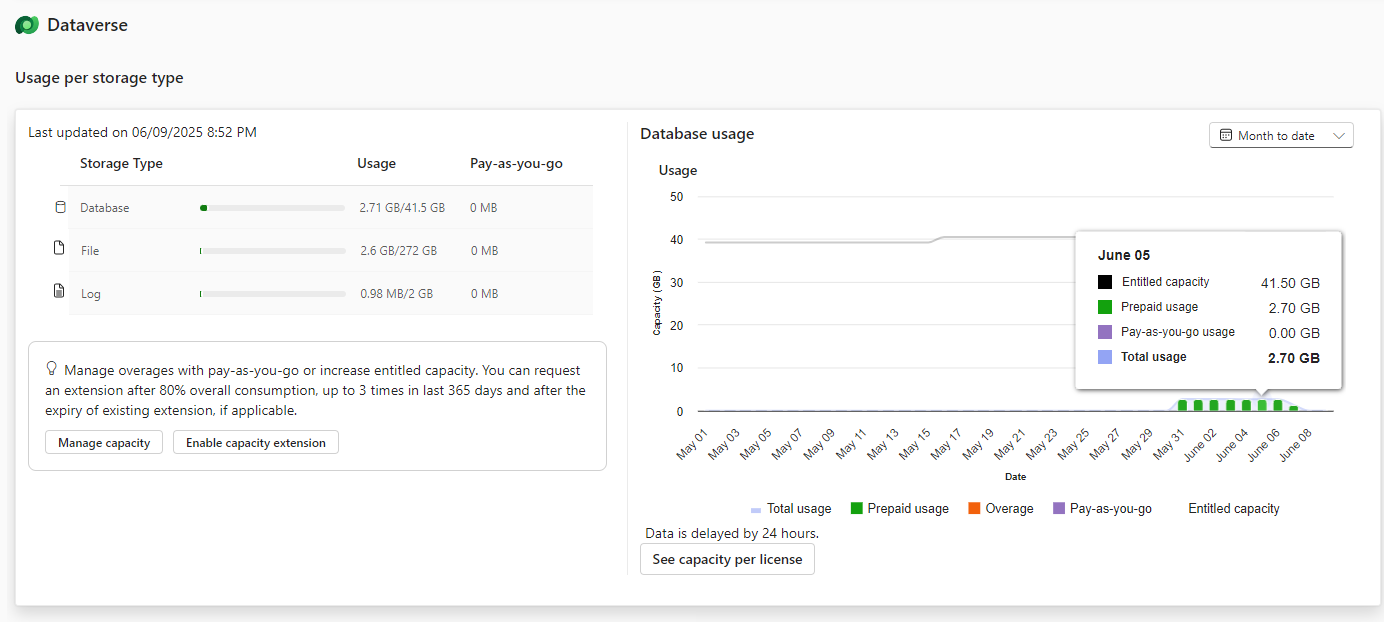The height and width of the screenshot is (622, 1384).
Task: Click the Last updated timestamp text
Action: 142,132
